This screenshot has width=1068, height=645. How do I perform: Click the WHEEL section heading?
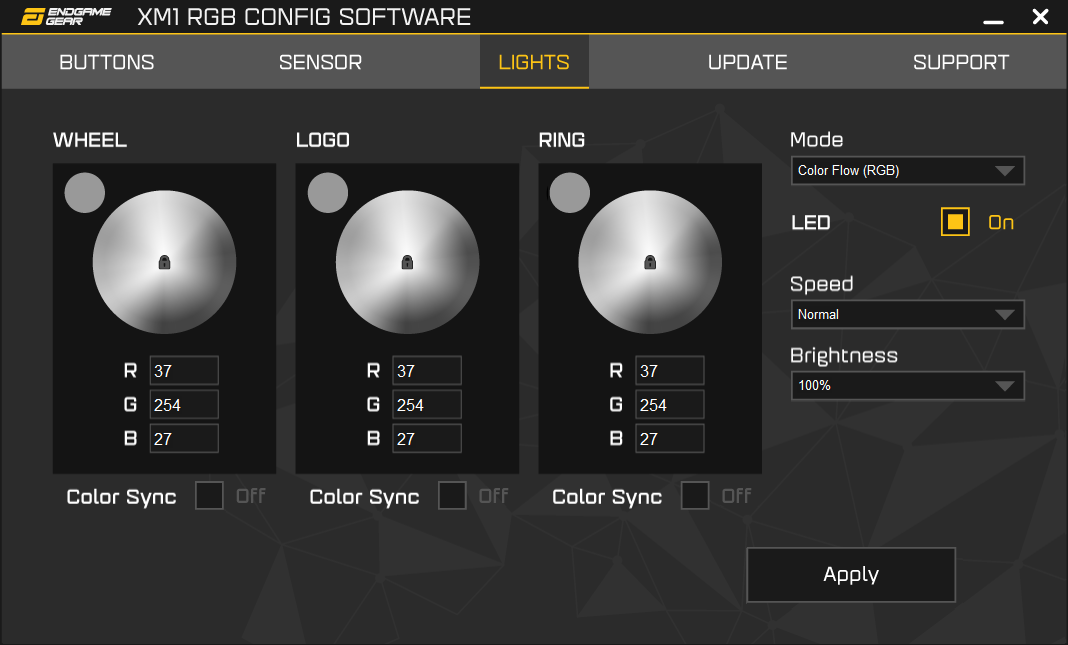point(90,140)
